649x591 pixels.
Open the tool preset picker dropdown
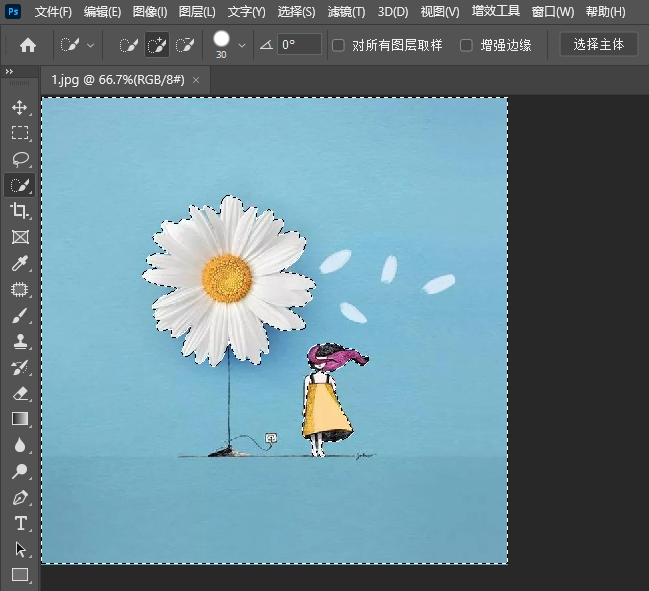click(78, 45)
